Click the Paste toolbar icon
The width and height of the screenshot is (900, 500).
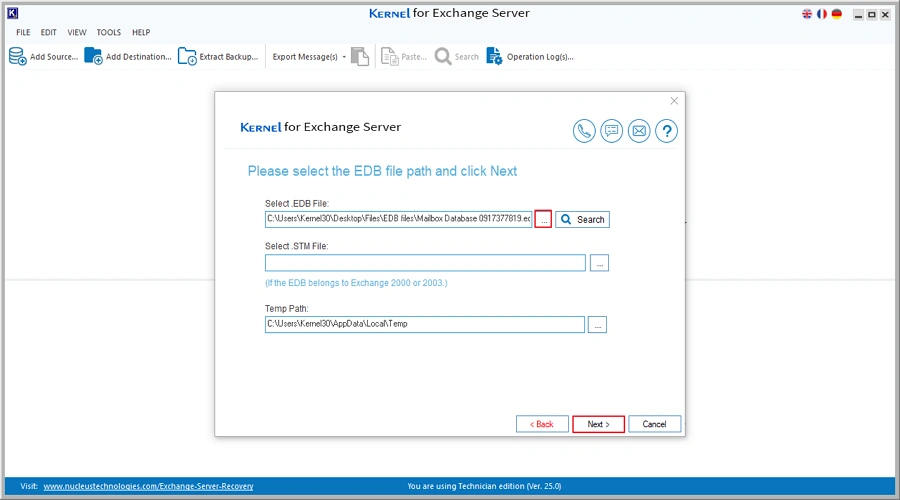pyautogui.click(x=390, y=56)
